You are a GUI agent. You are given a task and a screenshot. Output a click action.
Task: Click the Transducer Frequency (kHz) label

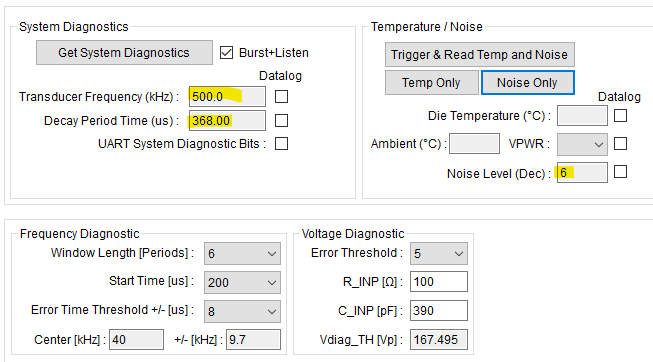99,97
